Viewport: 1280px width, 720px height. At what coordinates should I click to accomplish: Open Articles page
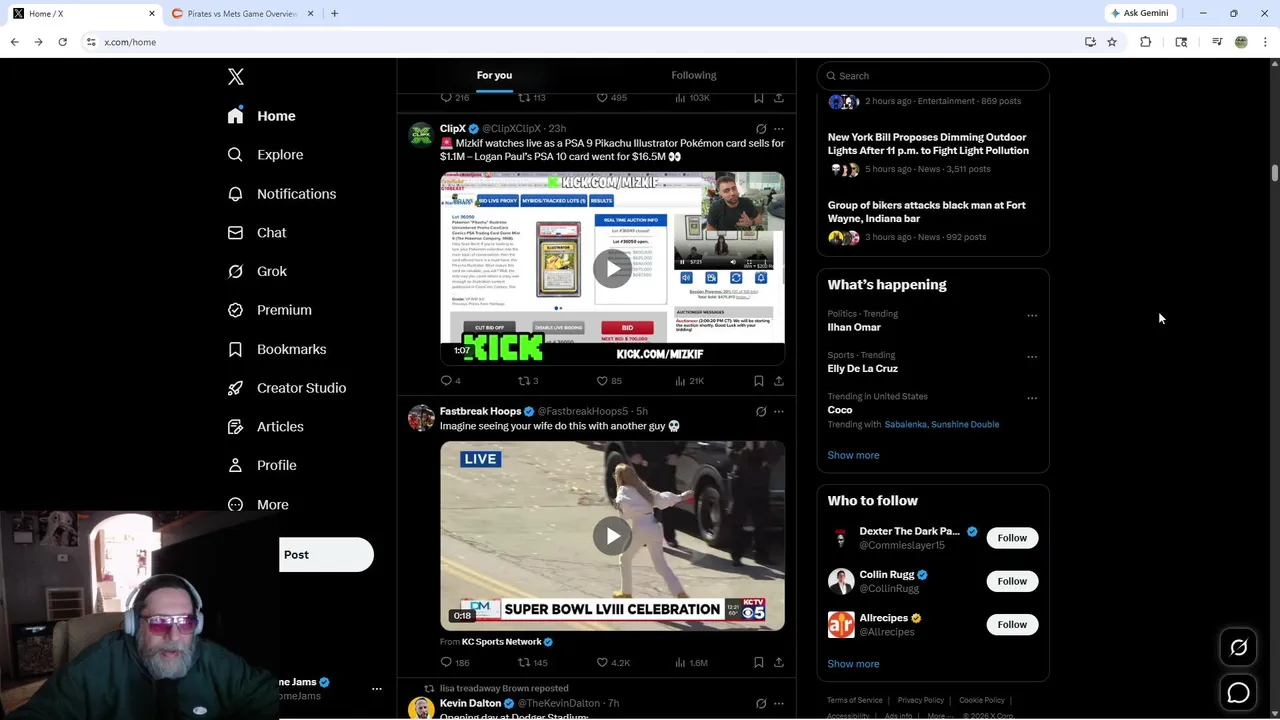[x=265, y=427]
